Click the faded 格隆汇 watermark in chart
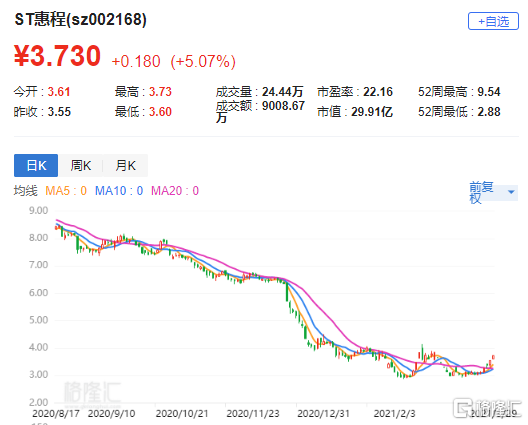Viewport: 528px width, 425px height. 92,392
